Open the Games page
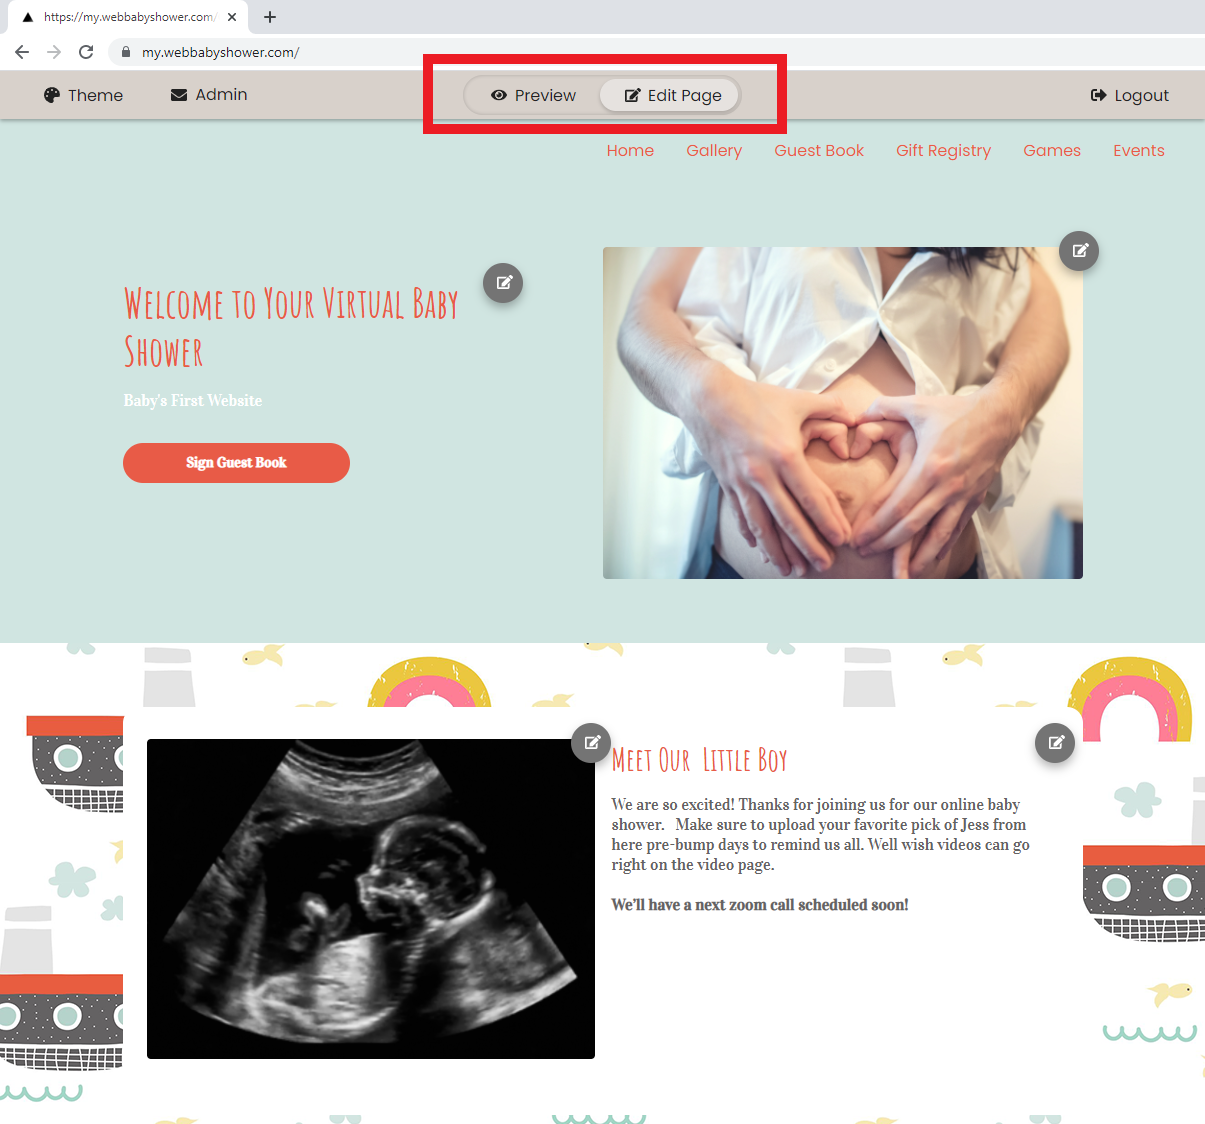This screenshot has height=1124, width=1205. point(1052,150)
